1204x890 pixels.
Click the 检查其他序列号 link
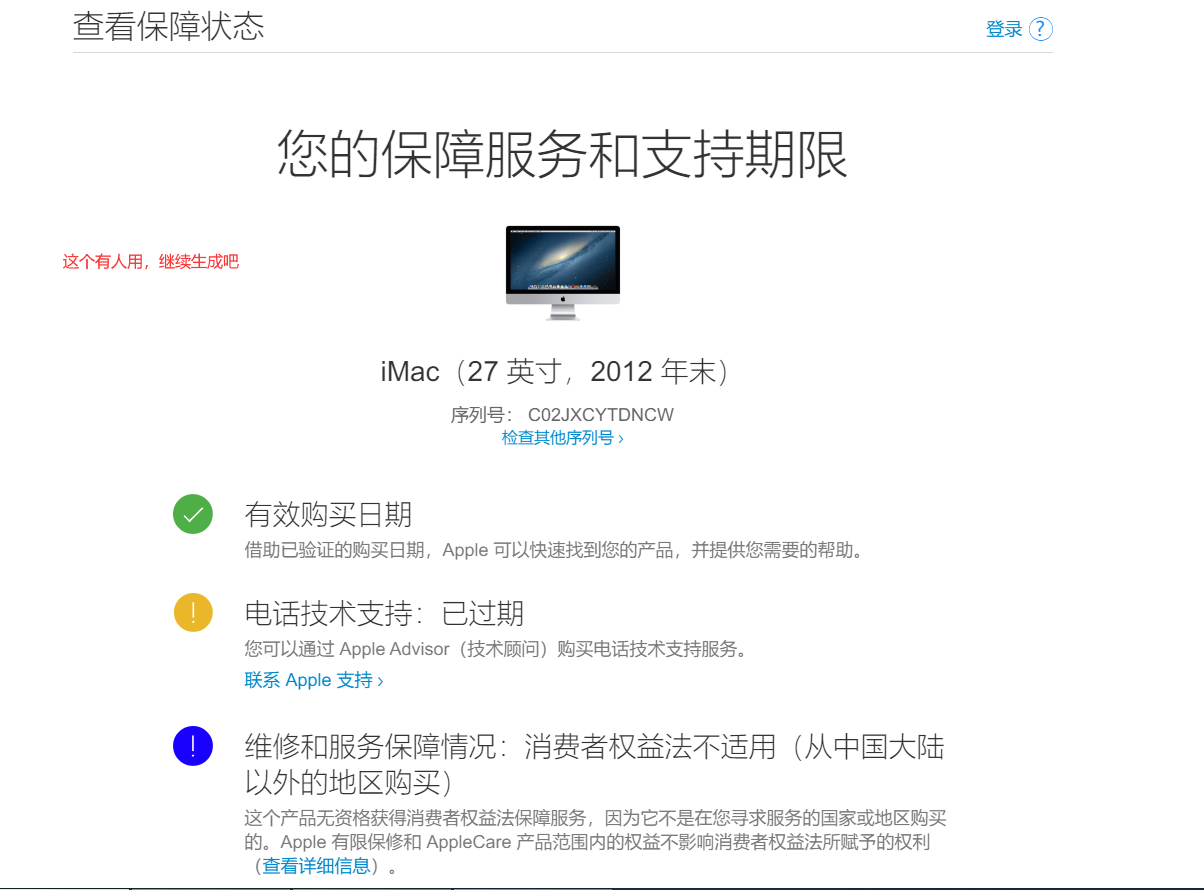point(562,438)
